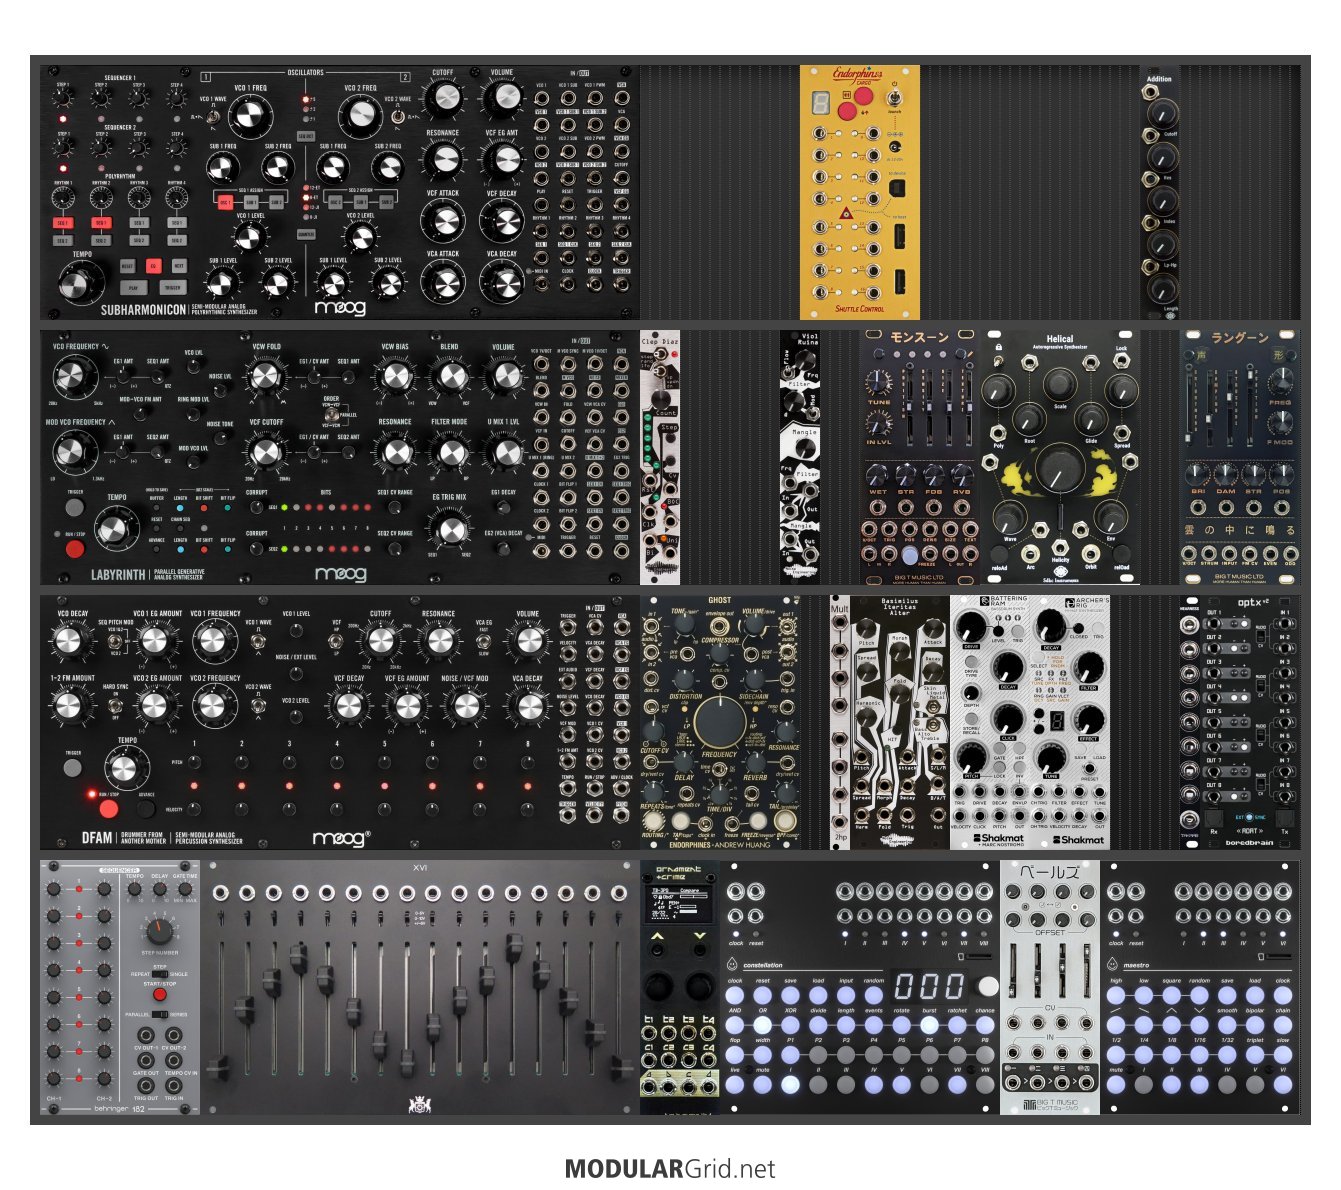Click the Labyrinth BLEND knob
This screenshot has height=1190, width=1341.
[x=452, y=376]
